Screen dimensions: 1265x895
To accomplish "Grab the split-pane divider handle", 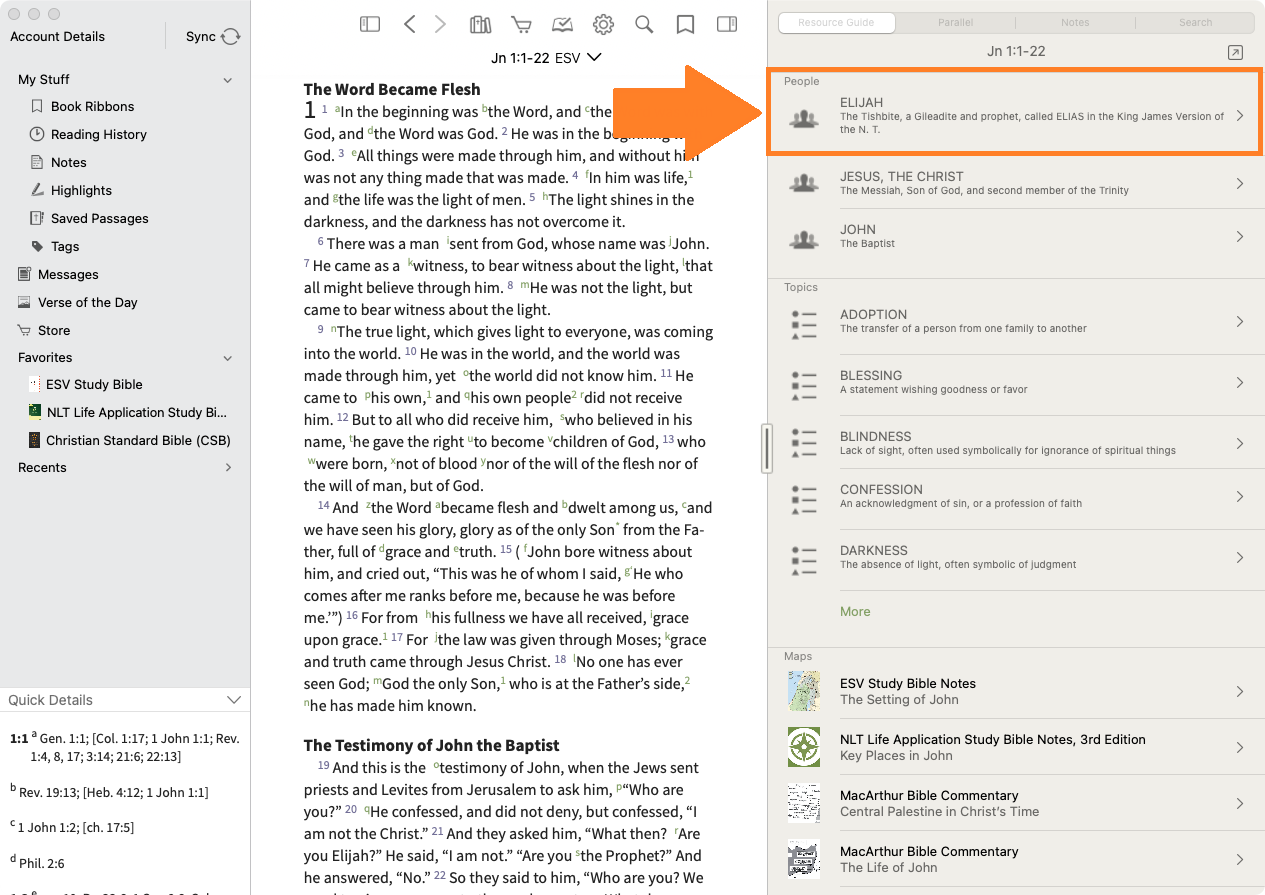I will pos(766,447).
